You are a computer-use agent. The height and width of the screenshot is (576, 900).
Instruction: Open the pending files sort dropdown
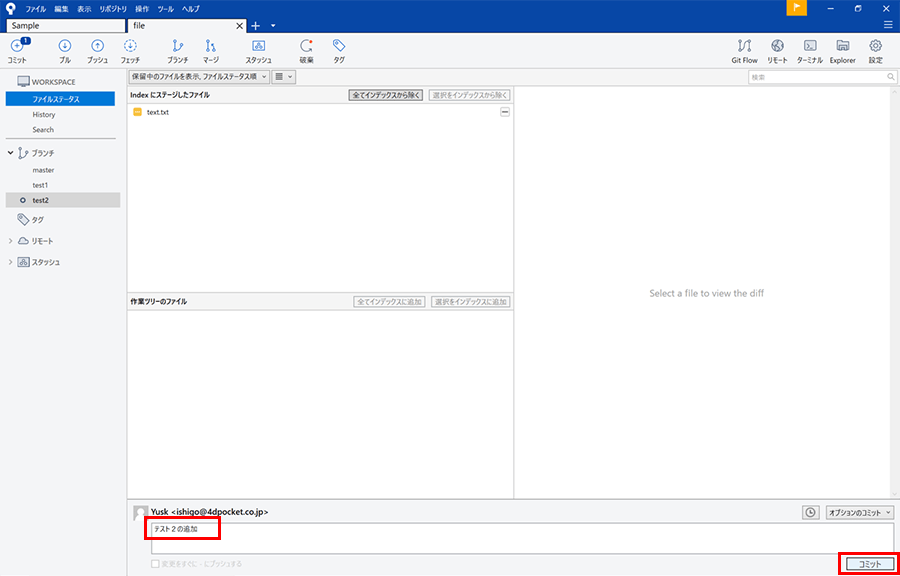(199, 76)
